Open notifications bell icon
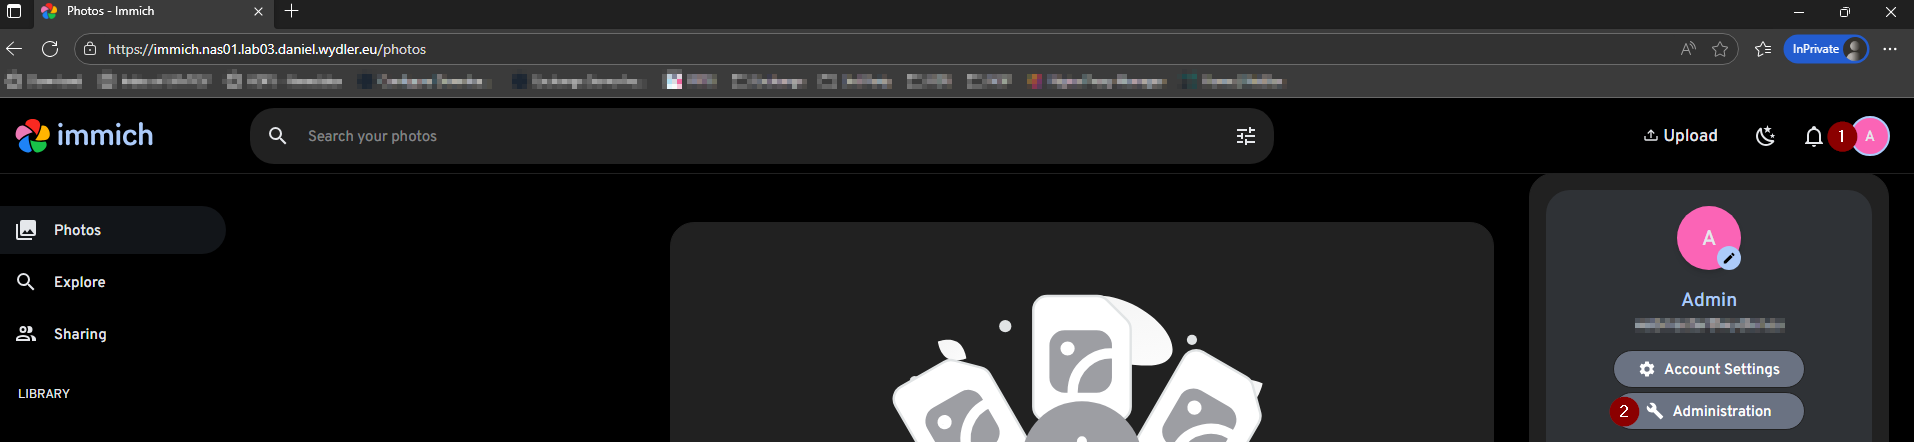This screenshot has width=1914, height=442. 1813,136
